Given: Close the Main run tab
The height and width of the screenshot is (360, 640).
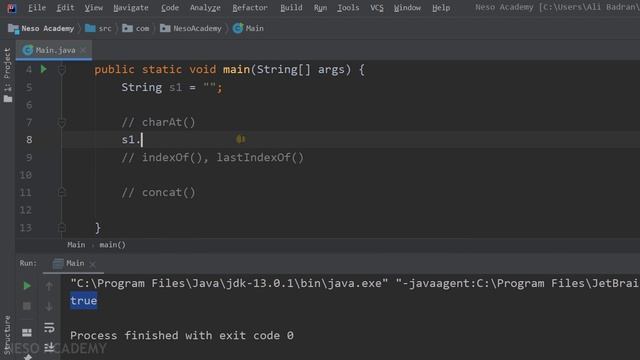Looking at the screenshot, I should click(92, 264).
